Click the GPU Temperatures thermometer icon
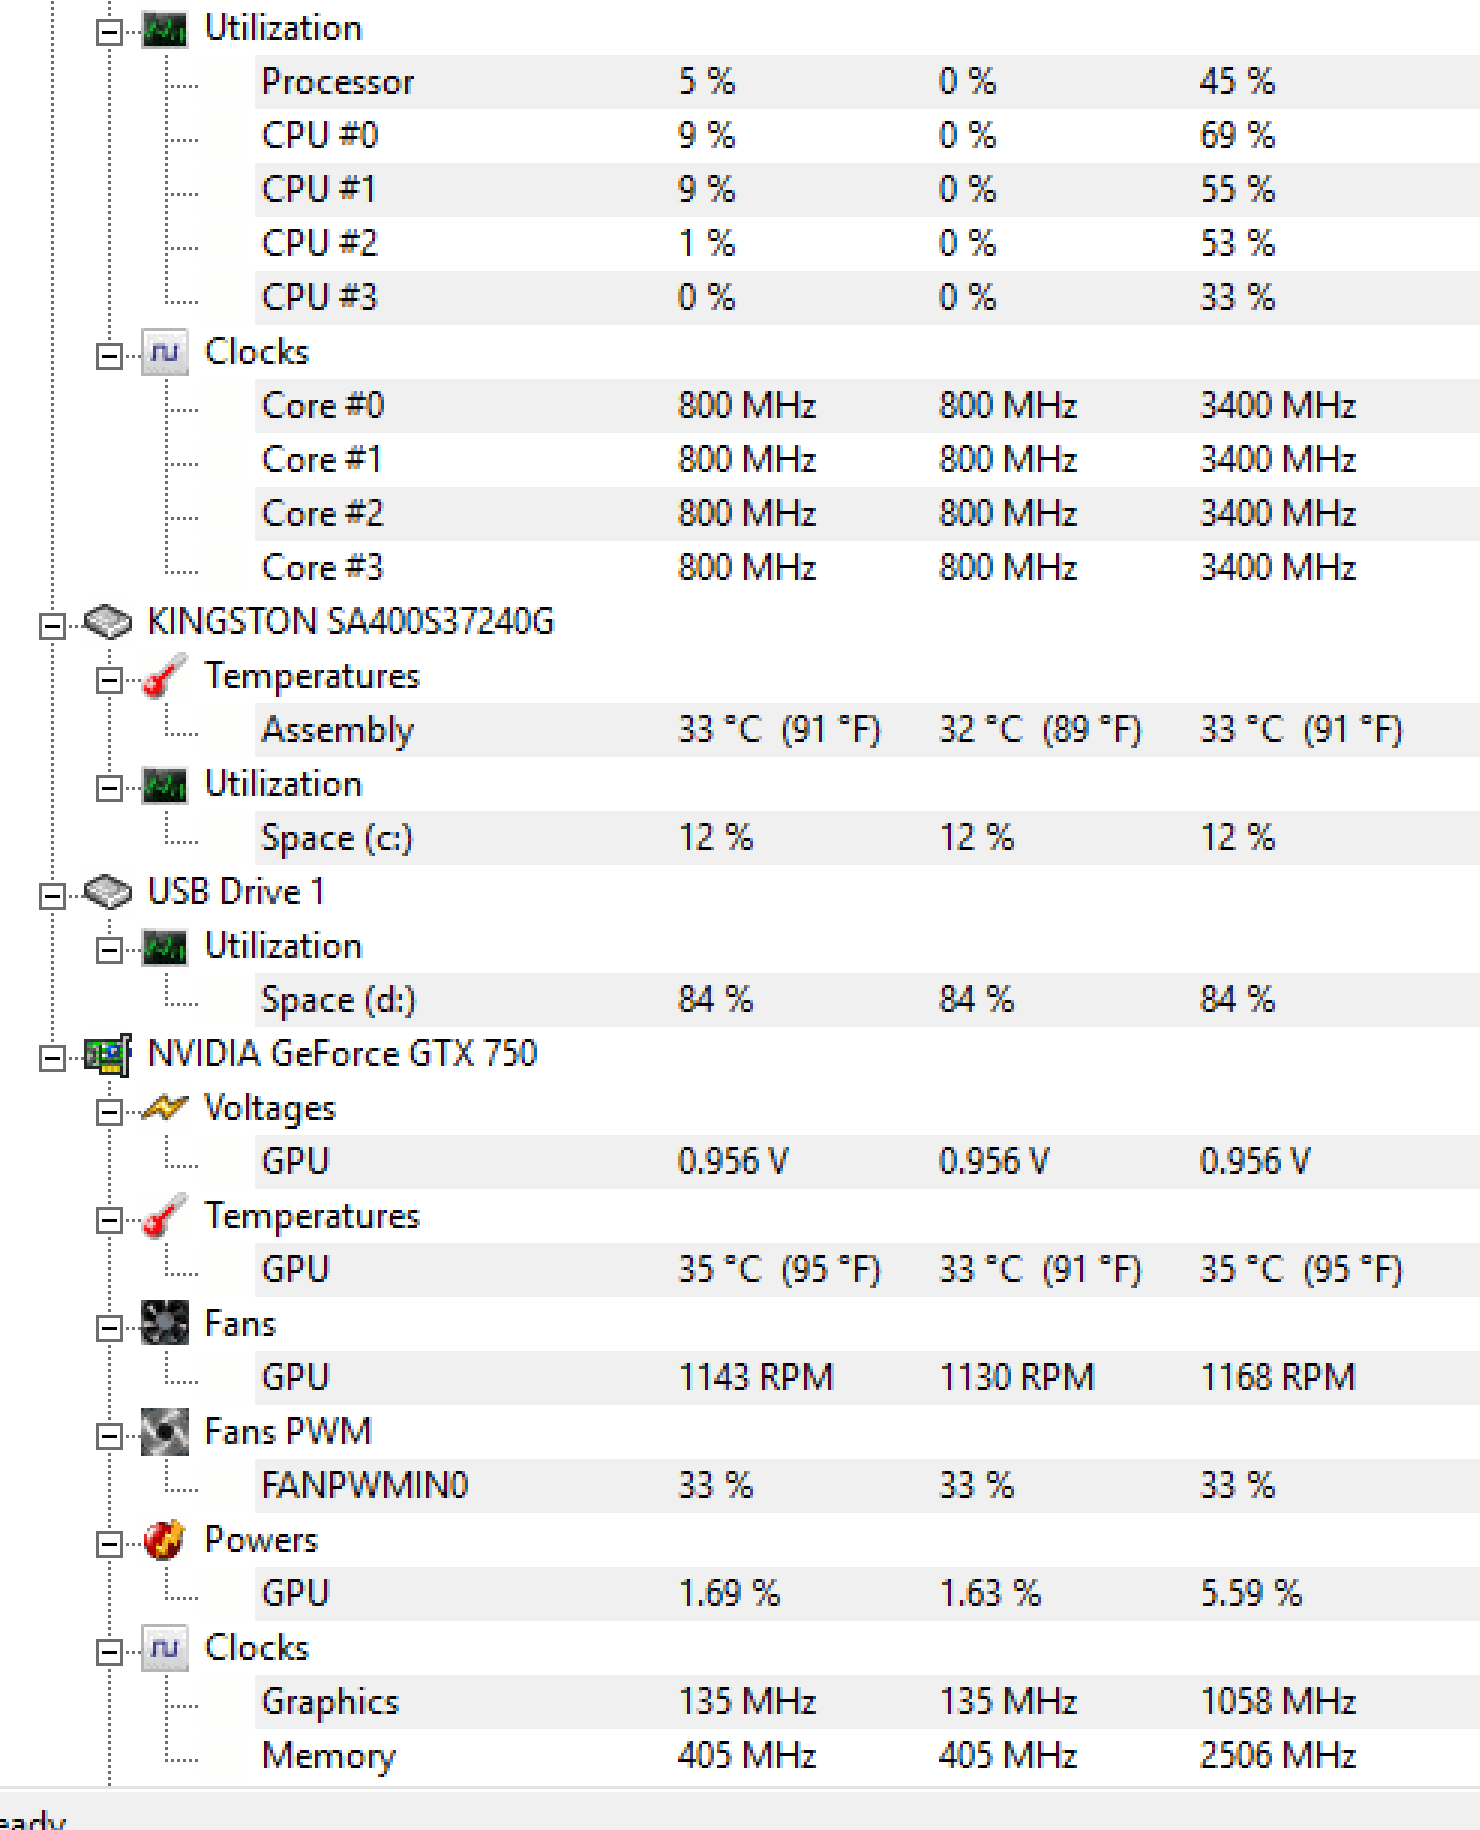The height and width of the screenshot is (1830, 1480). 164,1216
